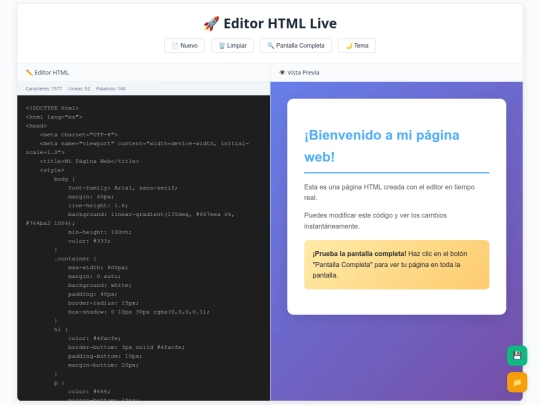This screenshot has height=405, width=540.
Task: Click the pencil icon beside Editor HTML
Action: [29, 72]
